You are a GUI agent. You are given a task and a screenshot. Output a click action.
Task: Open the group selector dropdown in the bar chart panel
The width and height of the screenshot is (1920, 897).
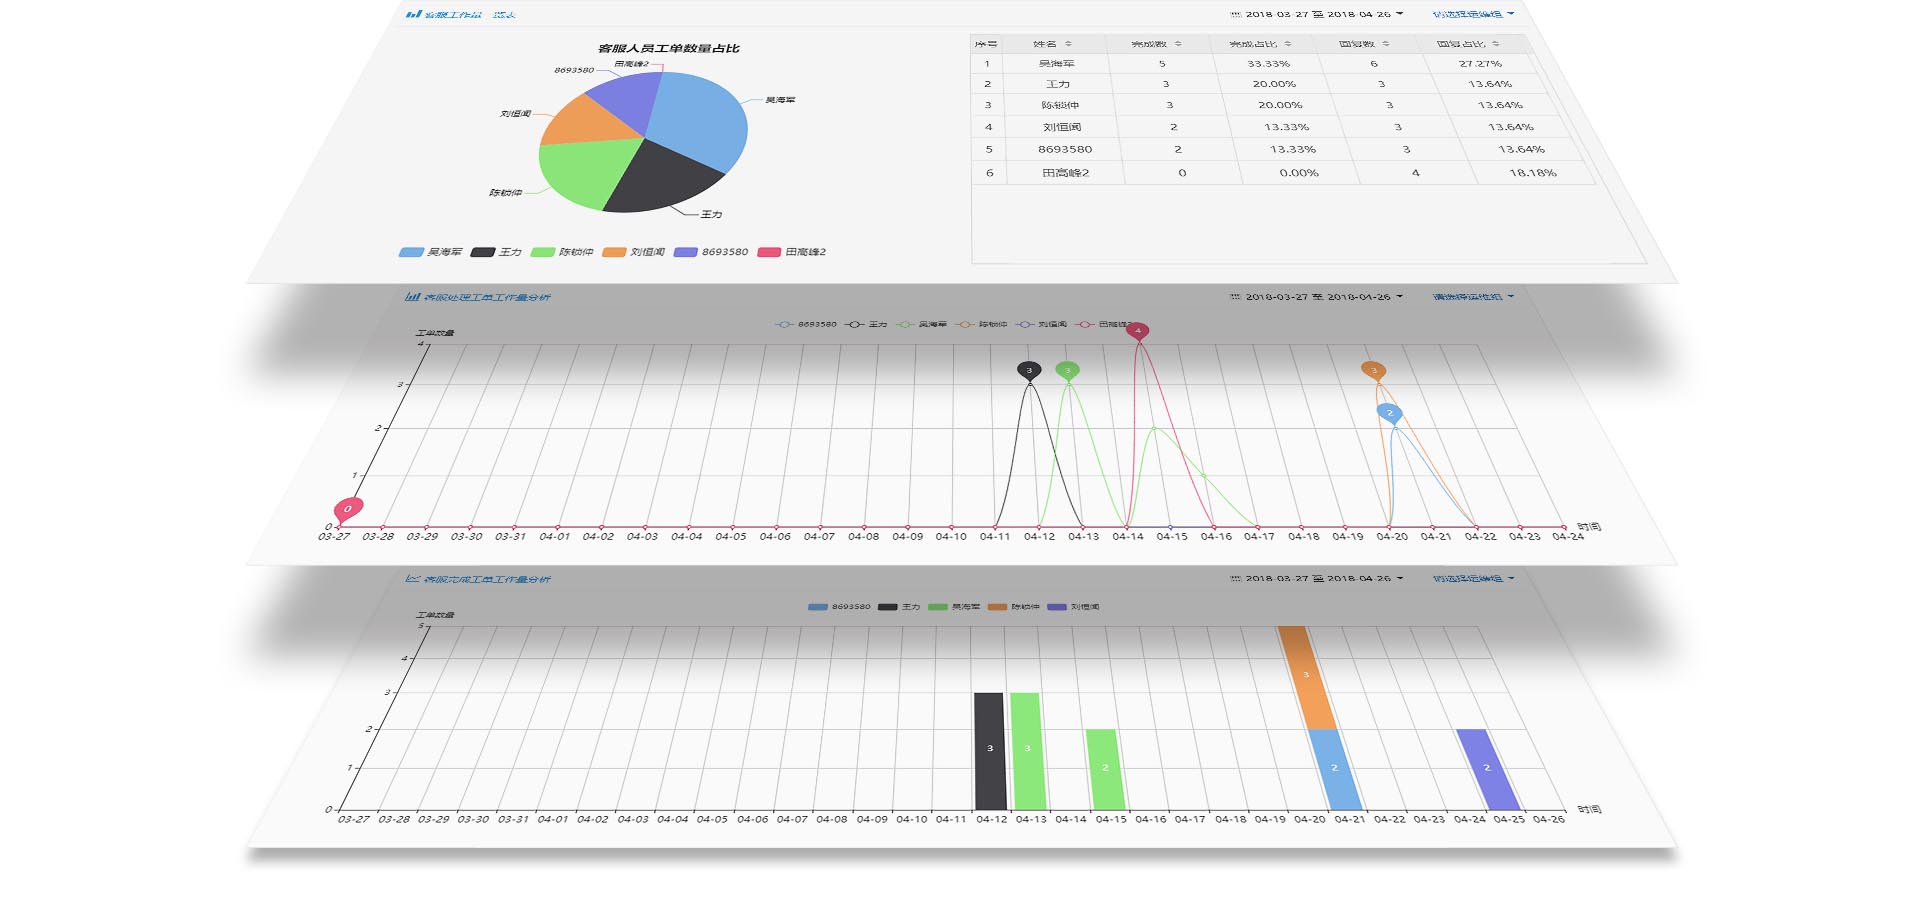click(1473, 579)
